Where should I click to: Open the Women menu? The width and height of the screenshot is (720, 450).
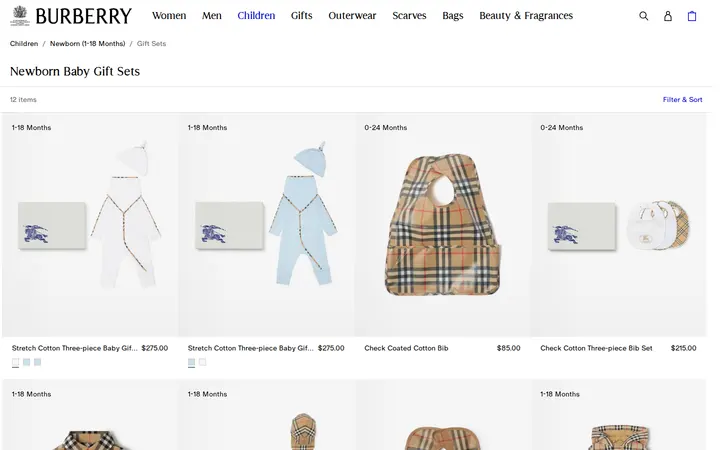(x=169, y=16)
